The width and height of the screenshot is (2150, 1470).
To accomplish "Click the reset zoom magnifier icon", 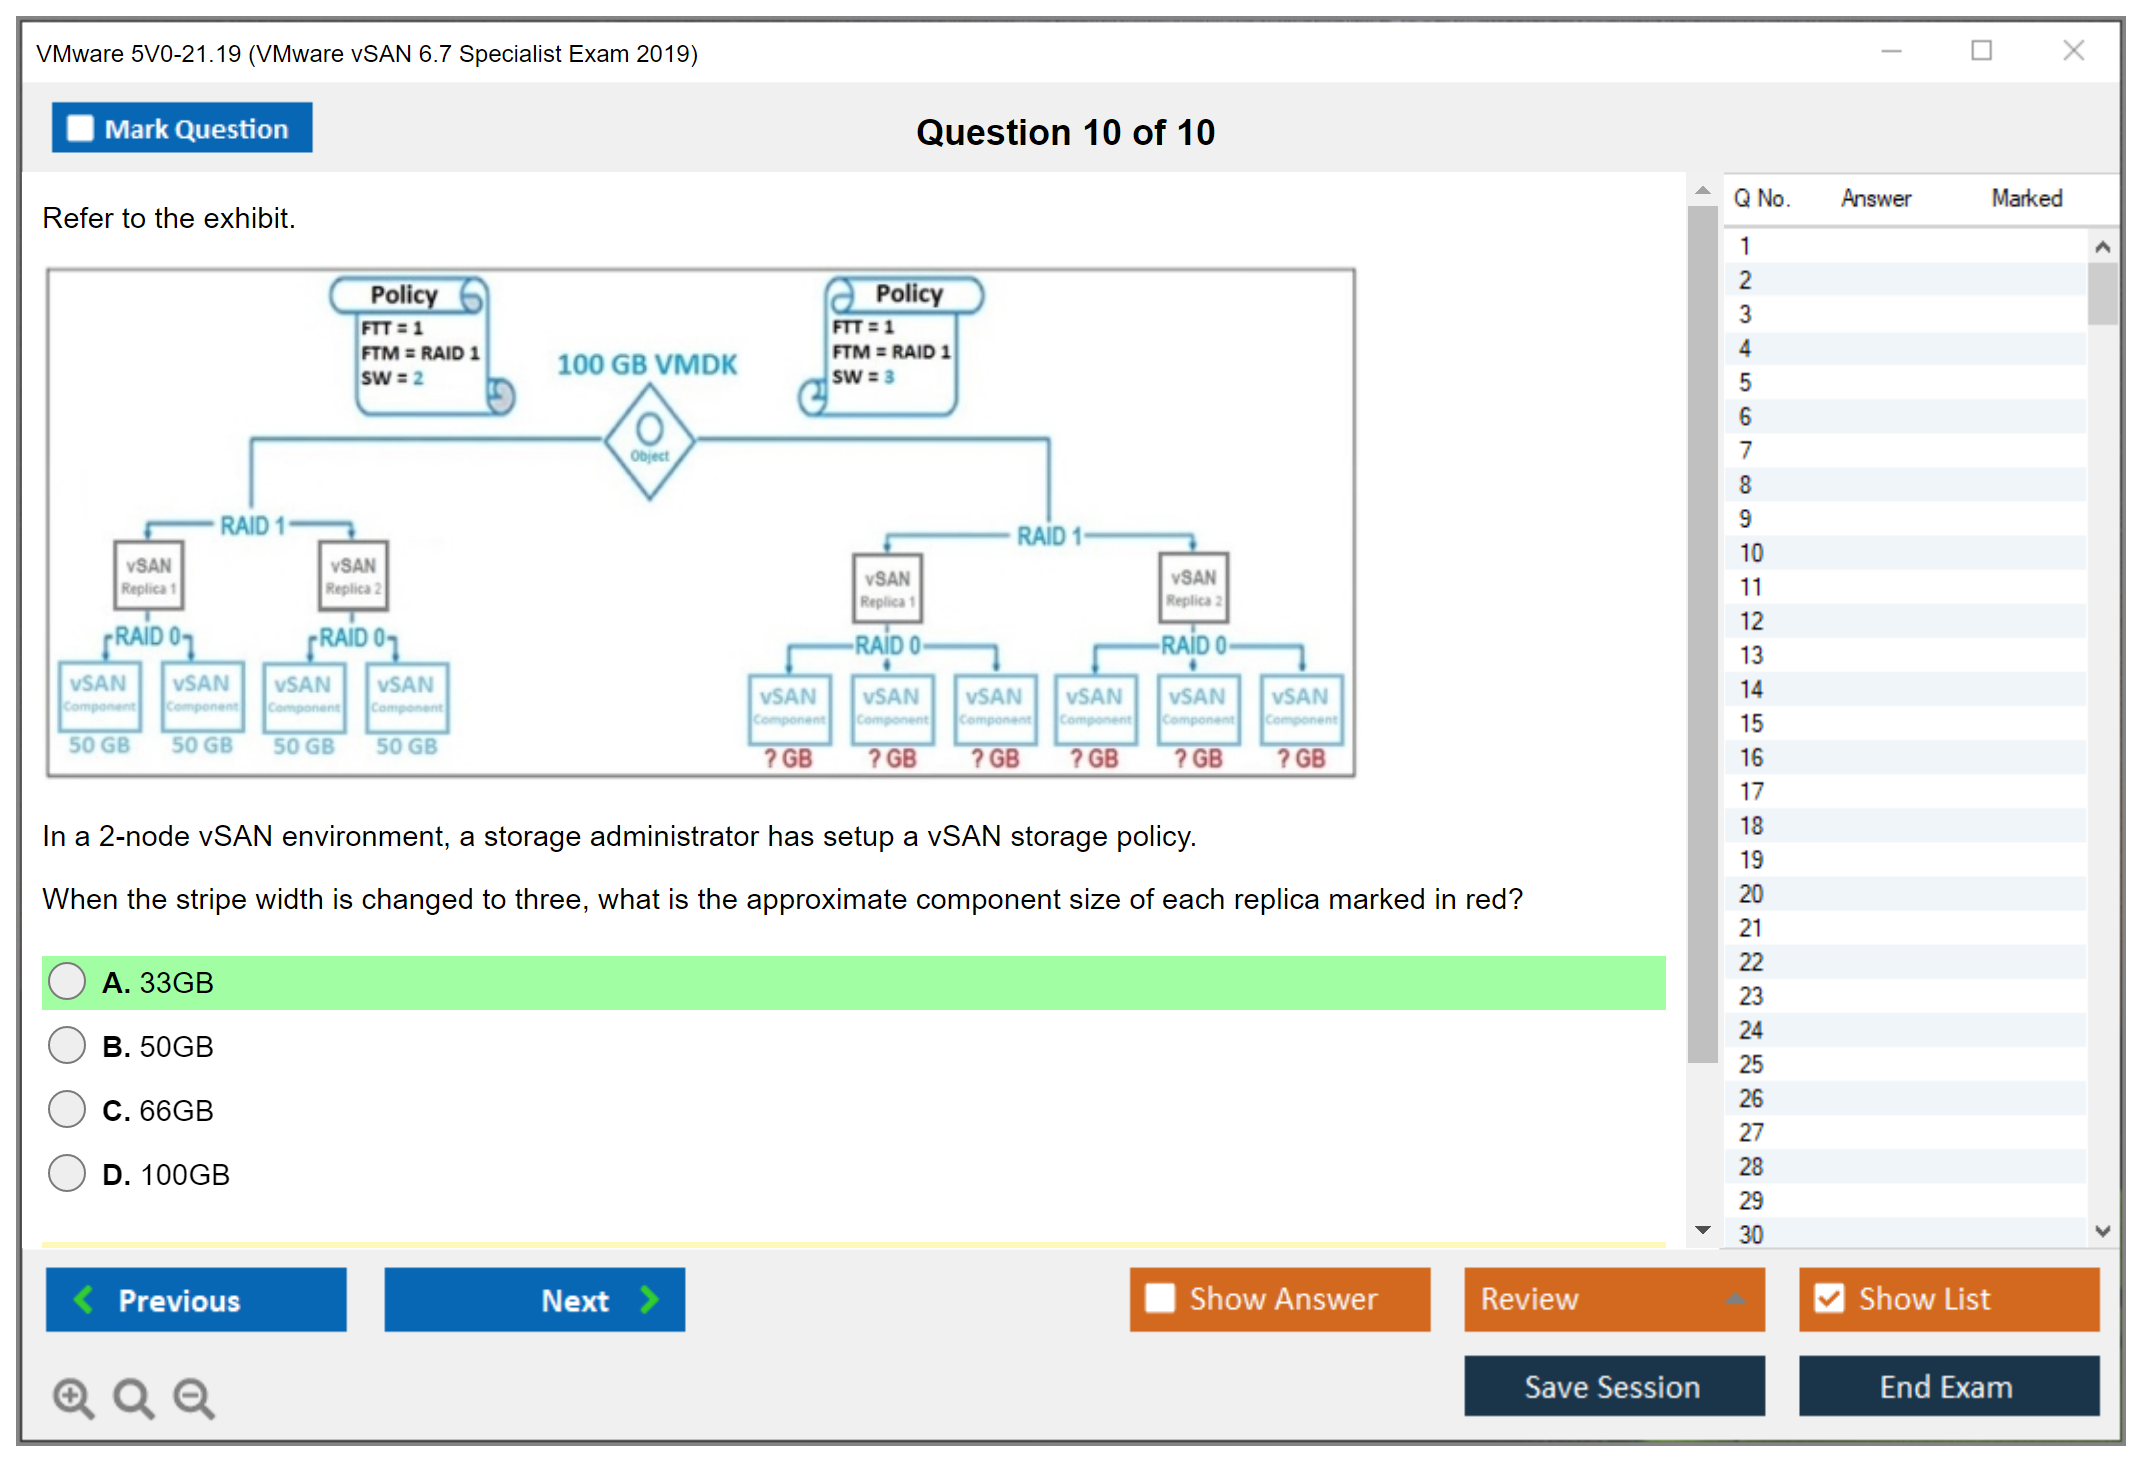I will click(133, 1397).
